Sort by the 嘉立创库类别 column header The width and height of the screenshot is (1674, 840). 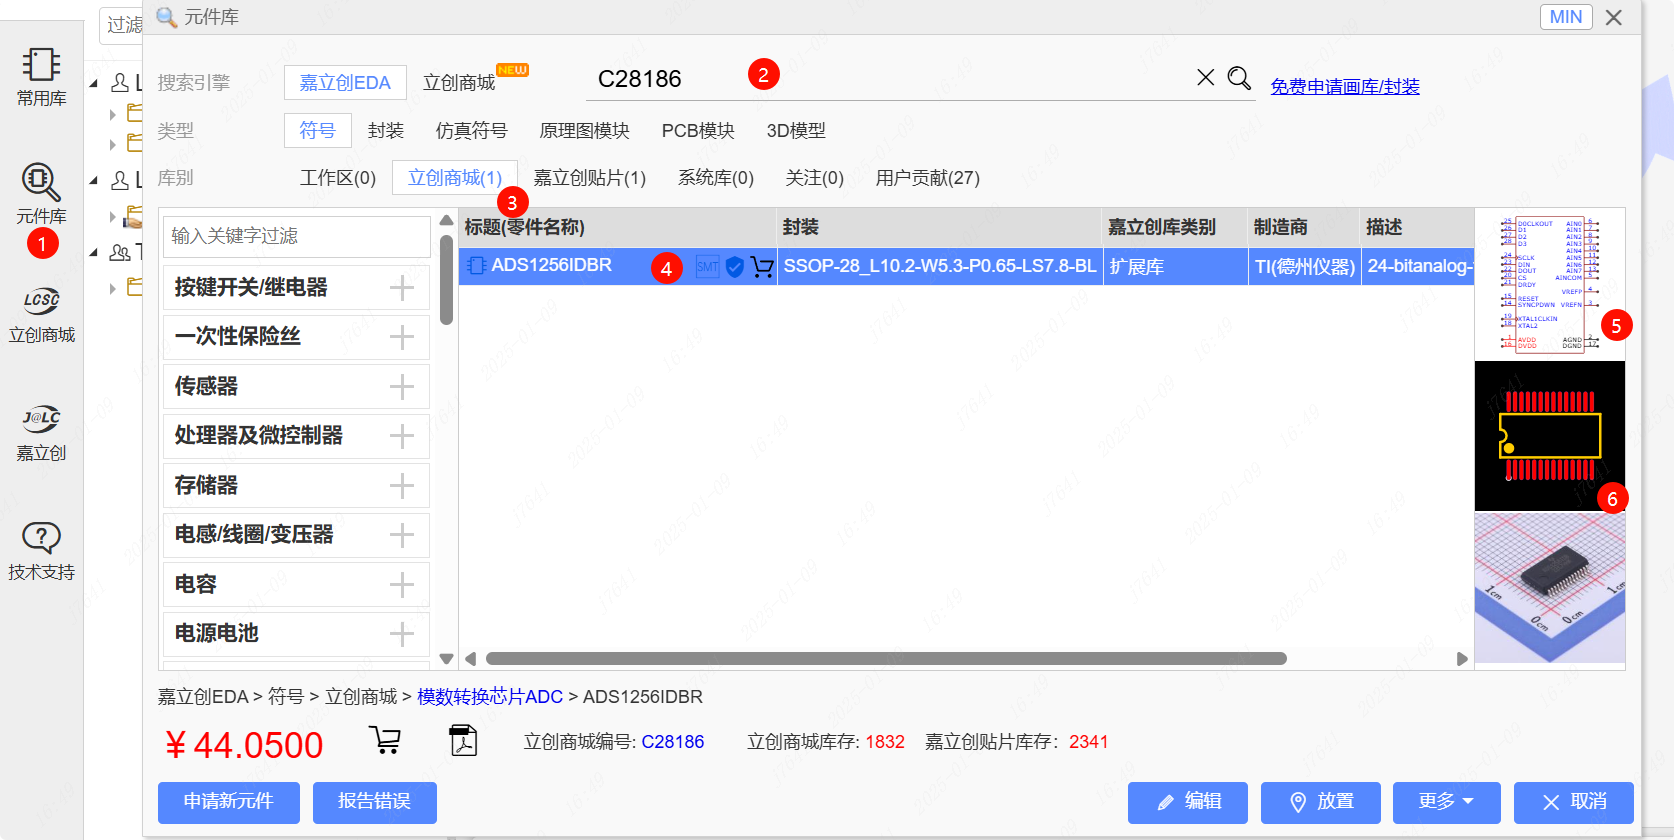point(1175,228)
